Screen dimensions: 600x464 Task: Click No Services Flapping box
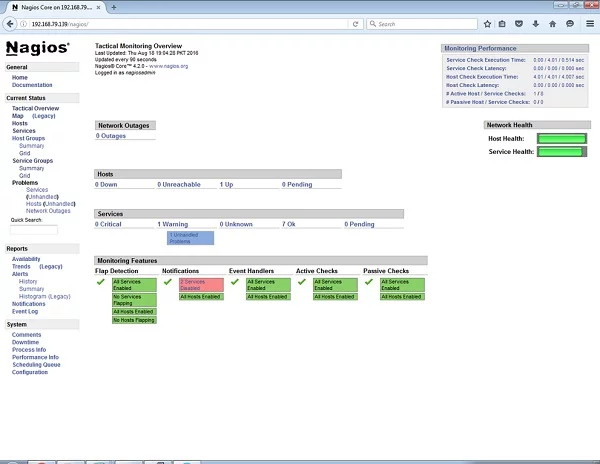pyautogui.click(x=134, y=300)
